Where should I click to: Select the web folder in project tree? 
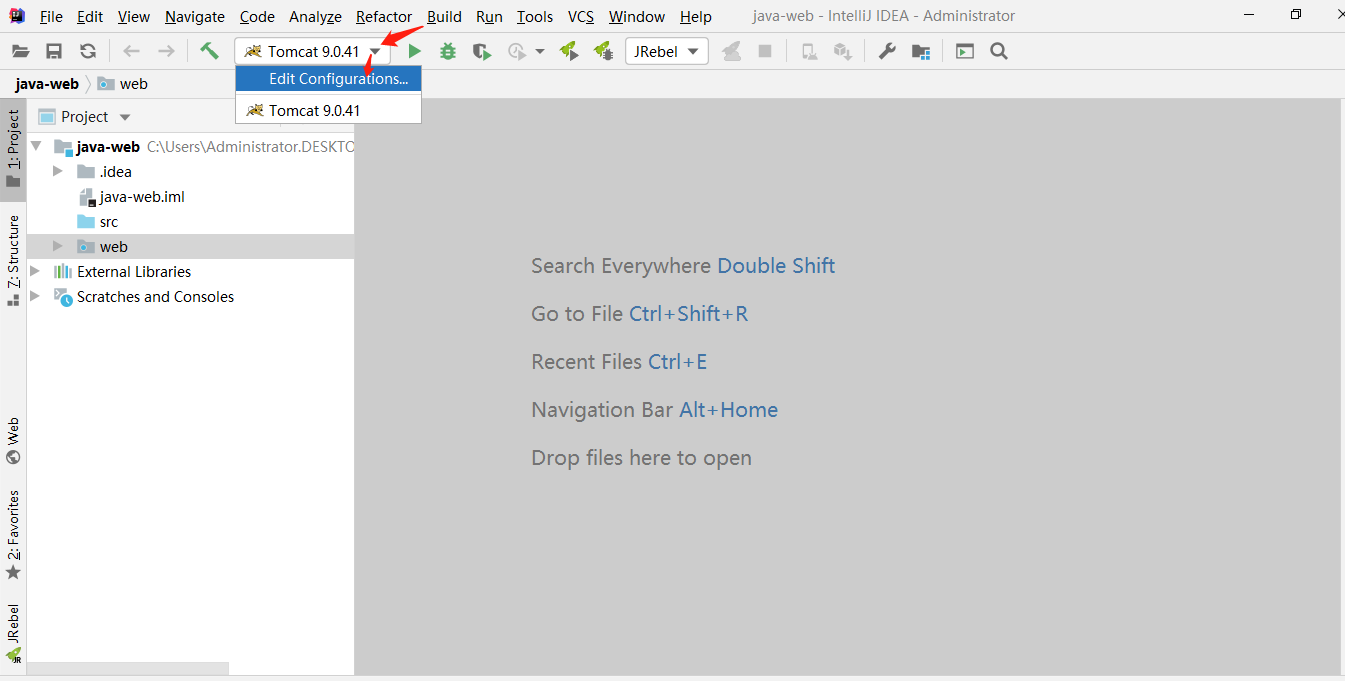coord(190,246)
